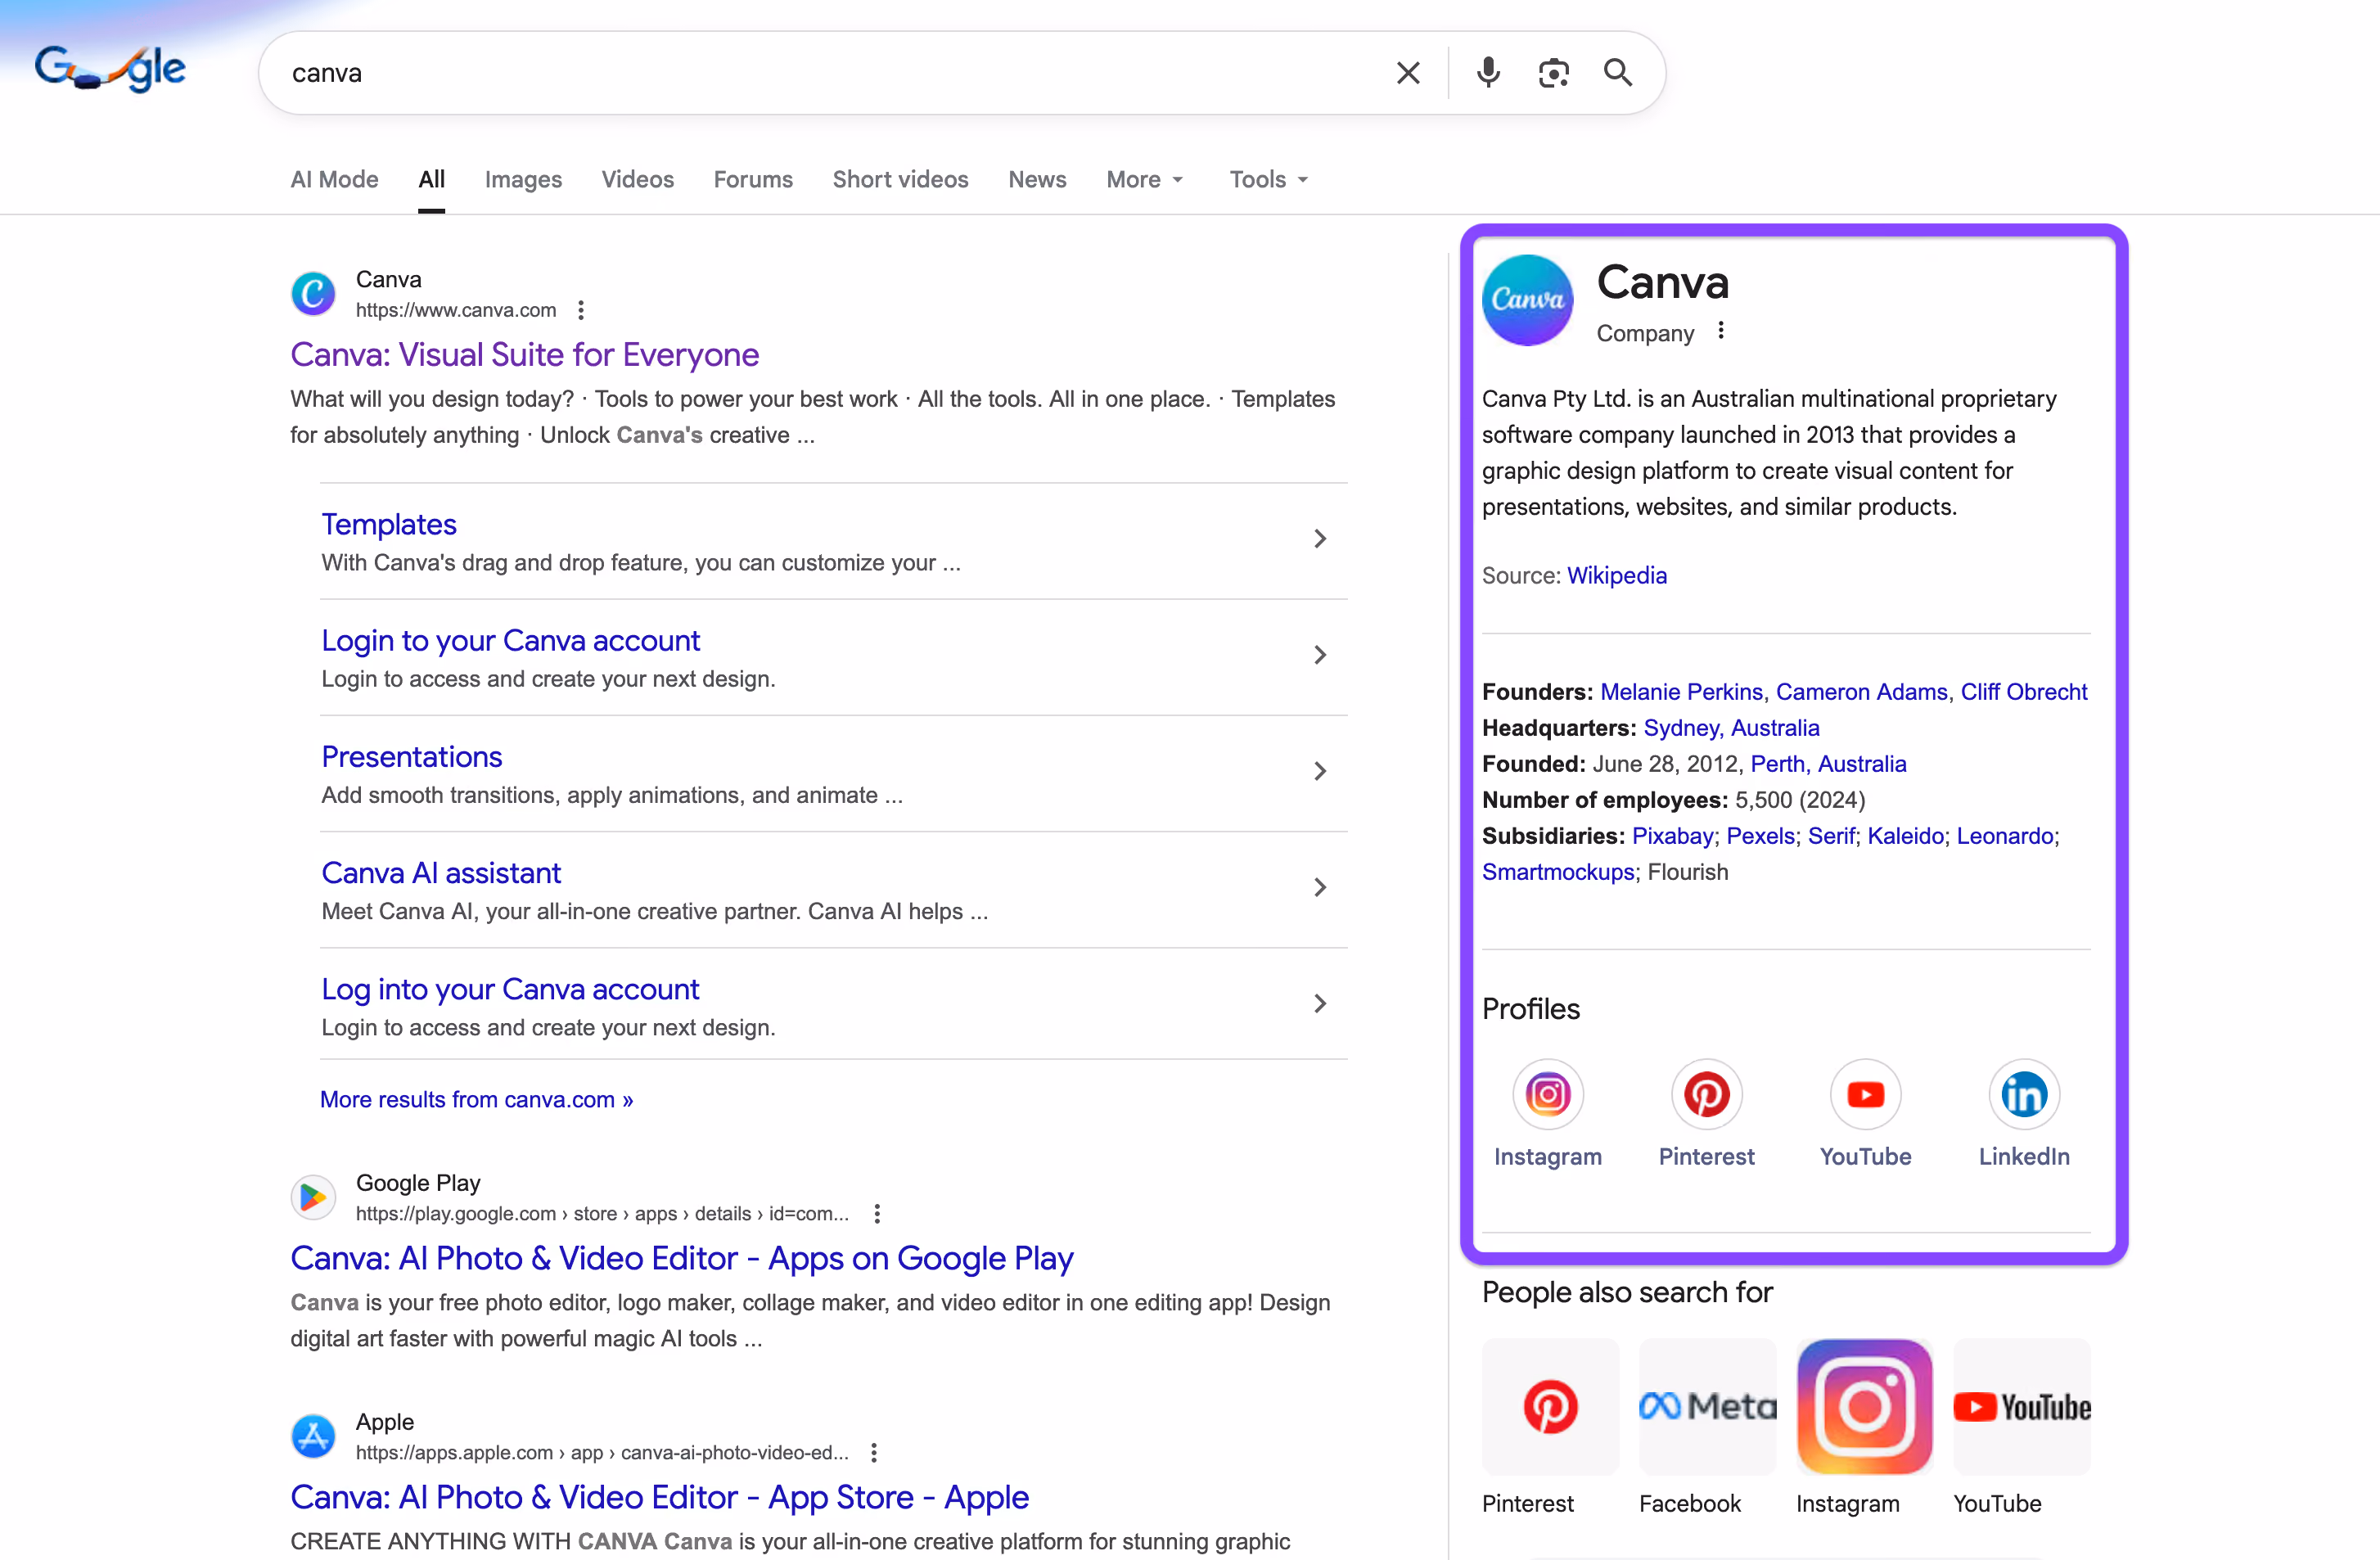
Task: Open Canva AI assistant link
Action: coord(441,873)
